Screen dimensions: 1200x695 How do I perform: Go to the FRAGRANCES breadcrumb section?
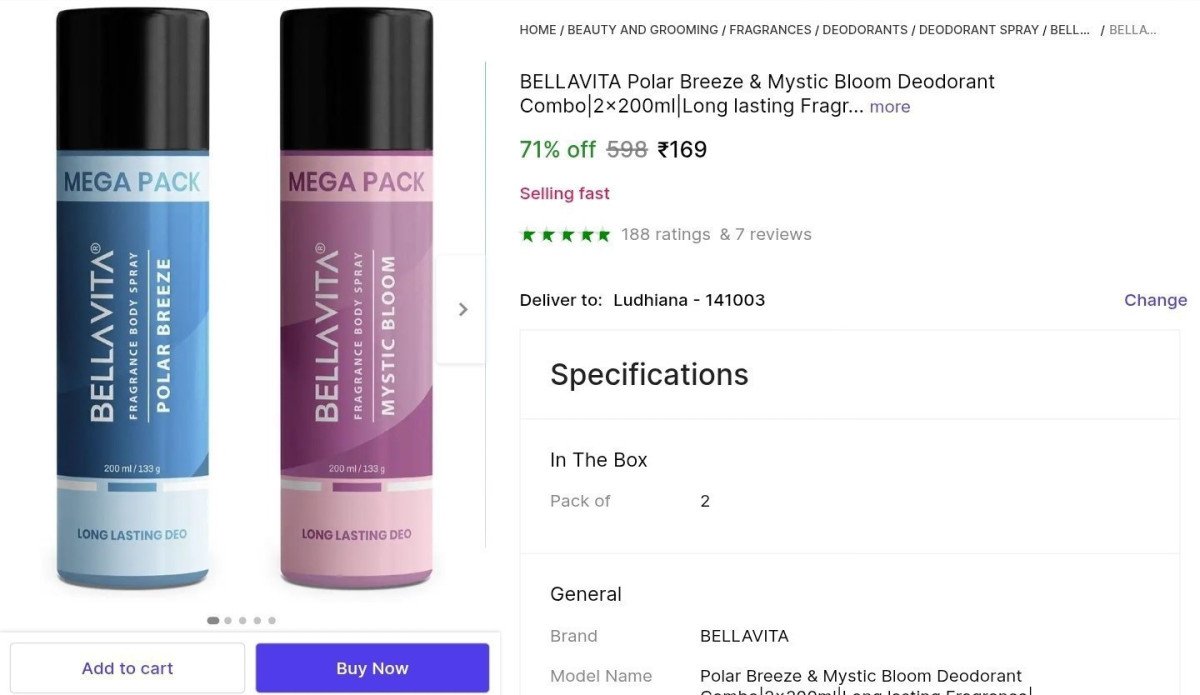770,29
